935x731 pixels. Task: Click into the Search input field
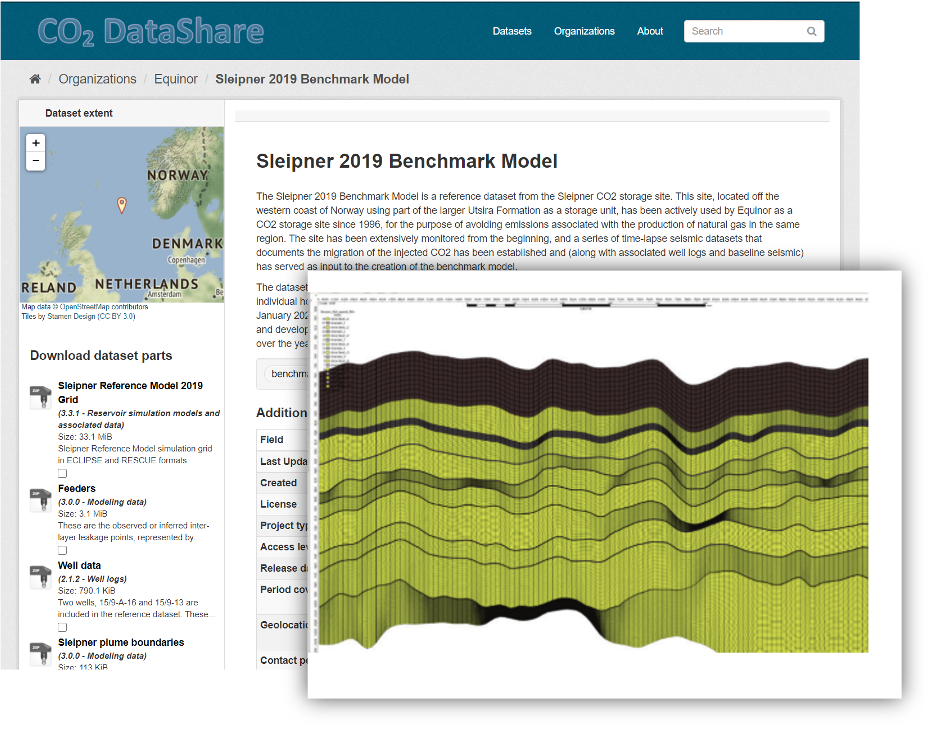(x=745, y=32)
